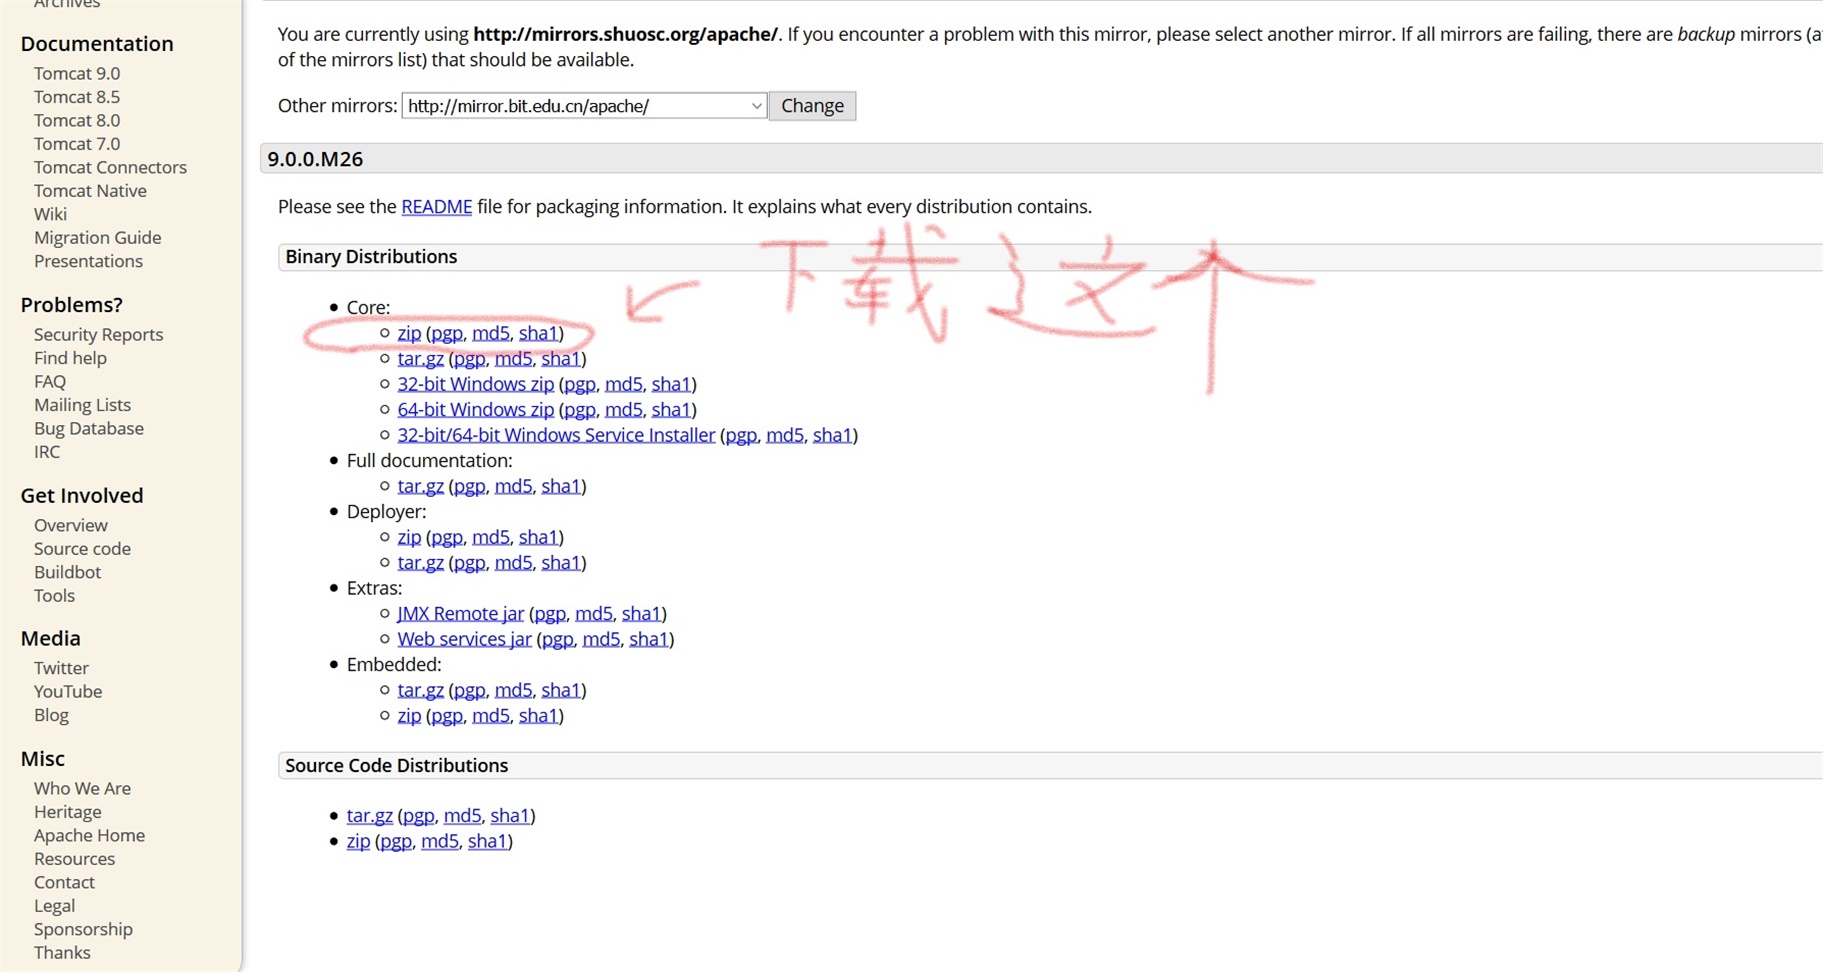Open Tomcat 7.0 documentation
This screenshot has width=1823, height=972.
[77, 144]
